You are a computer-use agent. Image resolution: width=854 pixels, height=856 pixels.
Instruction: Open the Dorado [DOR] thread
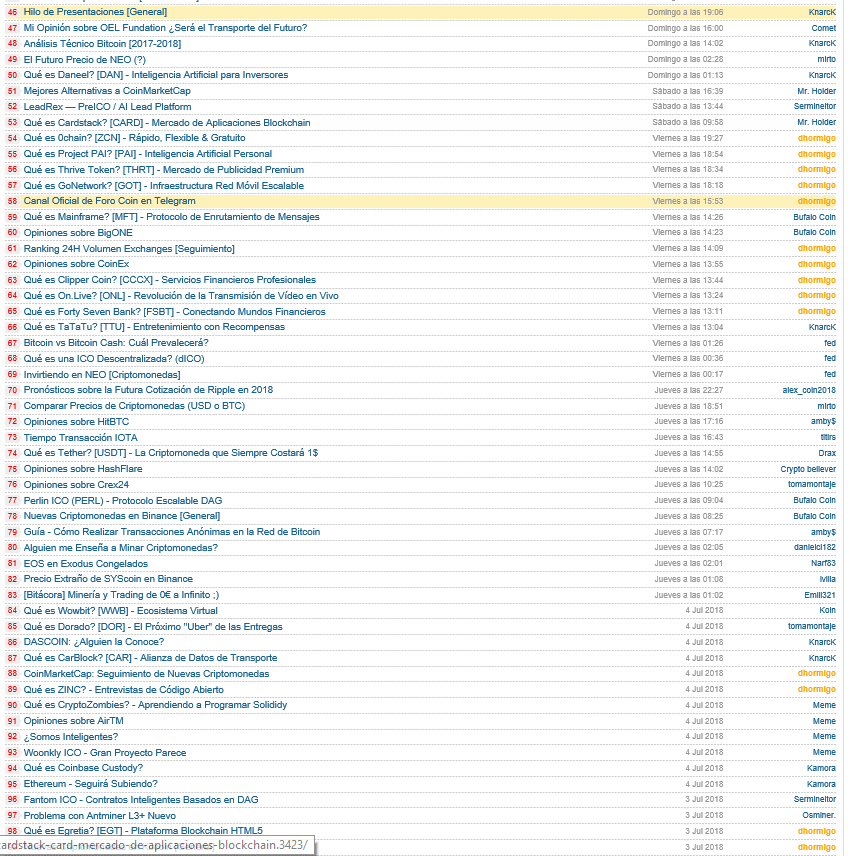click(153, 626)
